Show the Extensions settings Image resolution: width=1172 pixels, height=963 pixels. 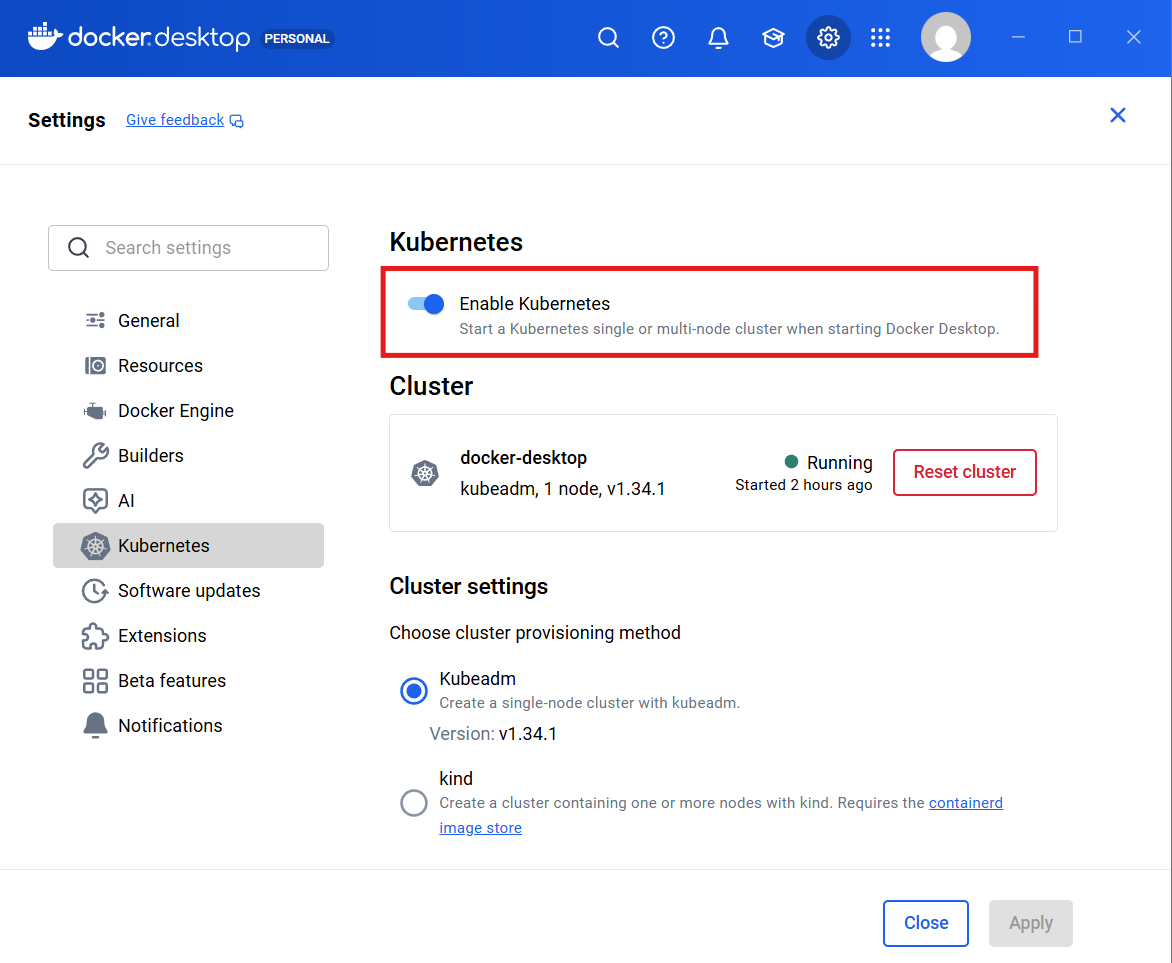188,636
